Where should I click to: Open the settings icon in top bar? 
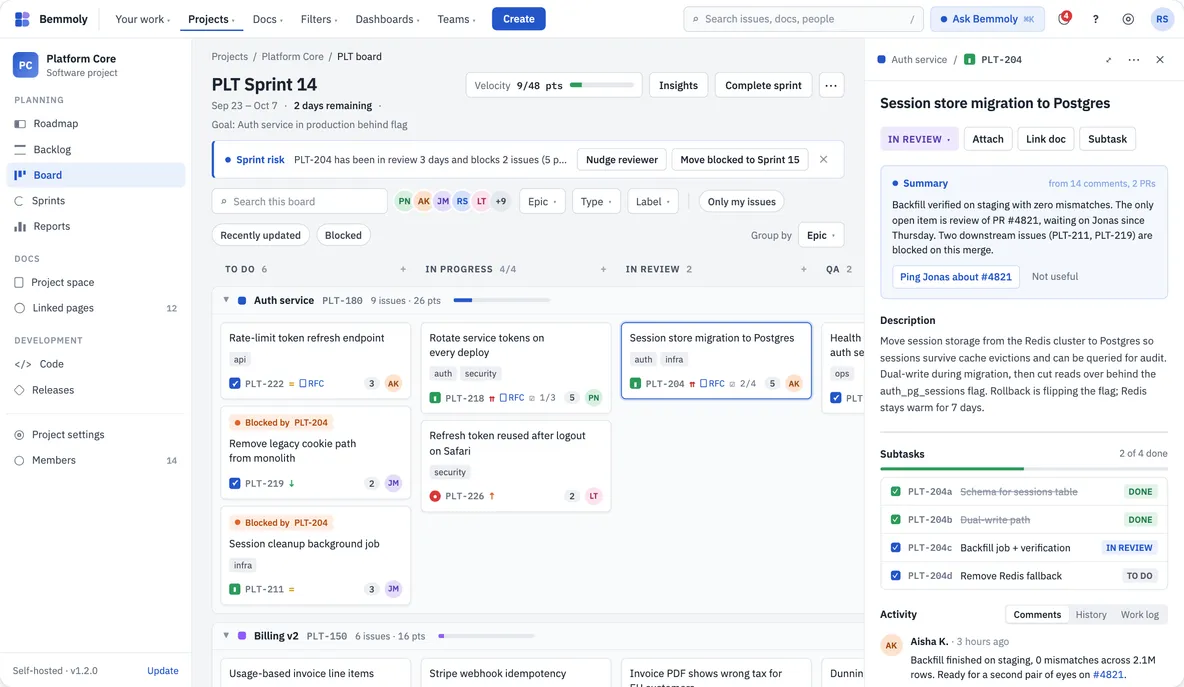1127,19
